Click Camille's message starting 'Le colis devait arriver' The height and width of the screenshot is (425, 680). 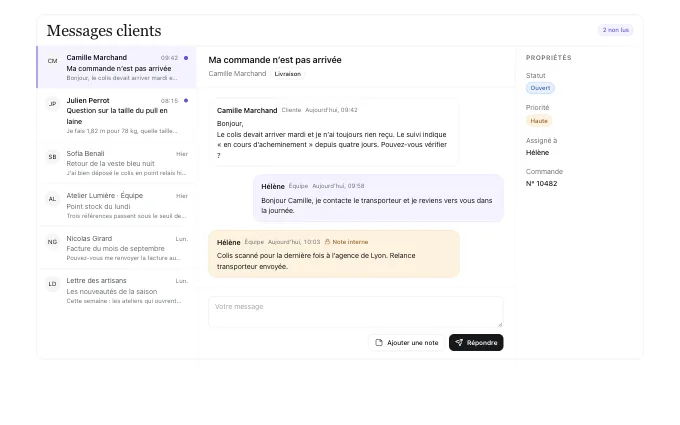click(x=334, y=132)
